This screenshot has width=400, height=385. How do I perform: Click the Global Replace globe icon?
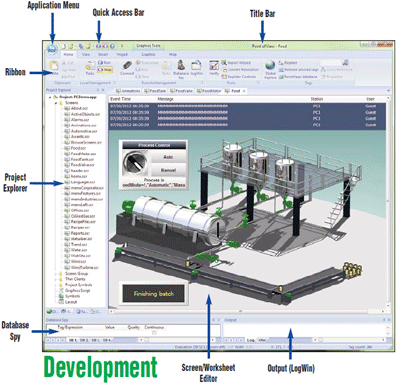point(270,69)
